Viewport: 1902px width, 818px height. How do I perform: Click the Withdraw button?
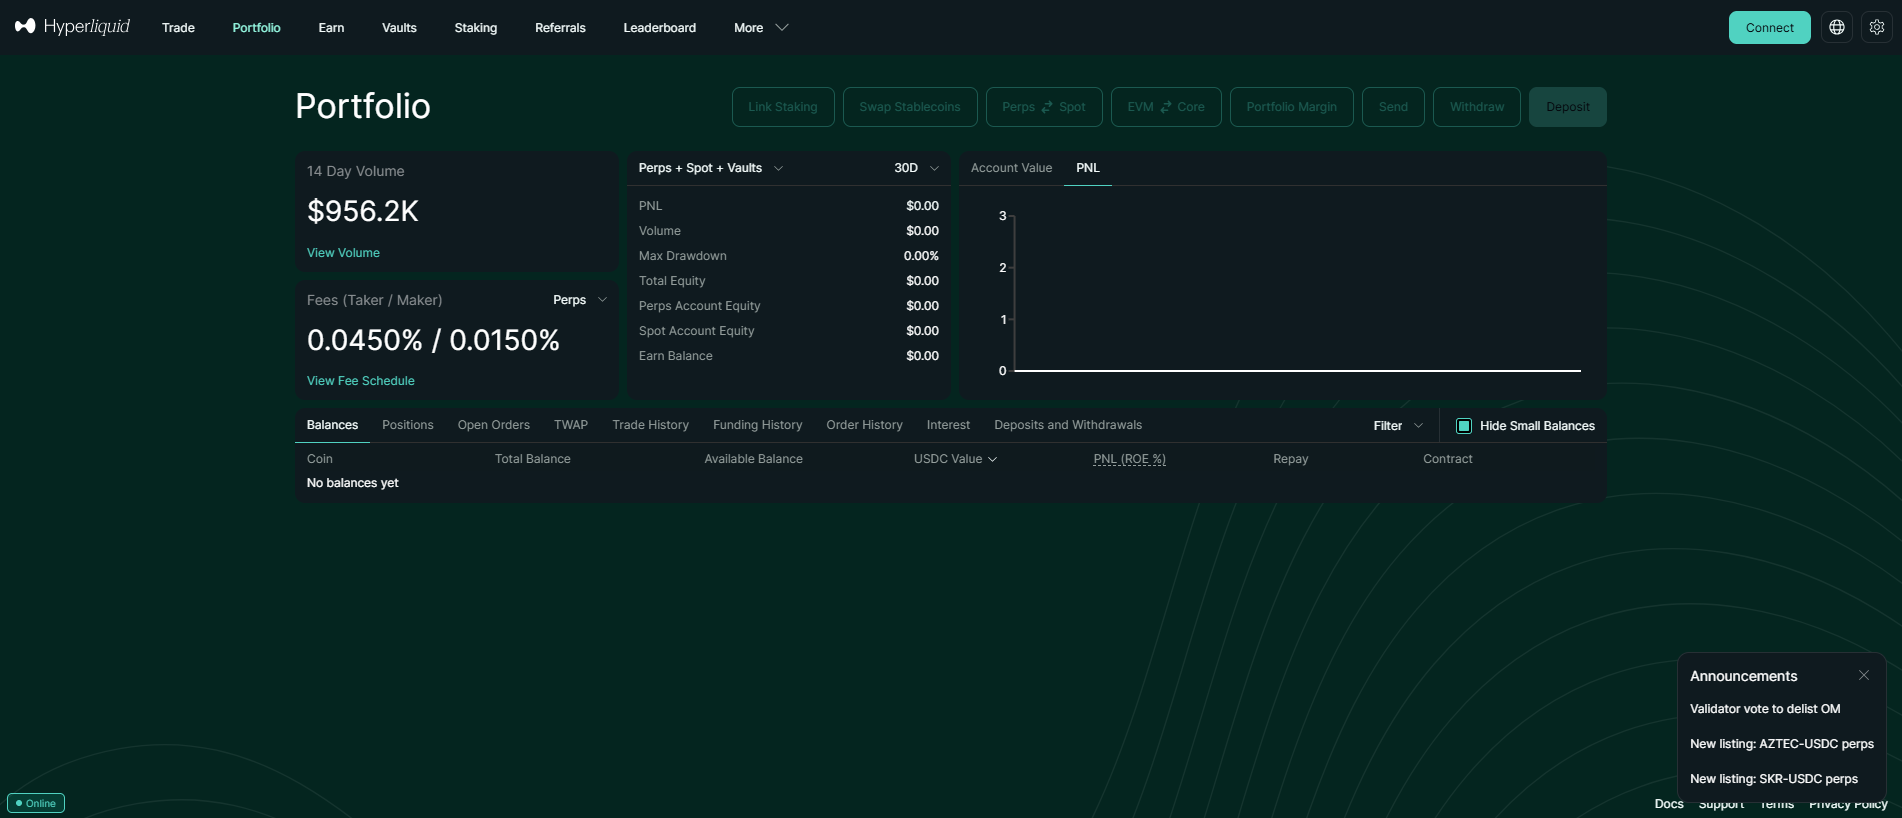click(x=1477, y=107)
